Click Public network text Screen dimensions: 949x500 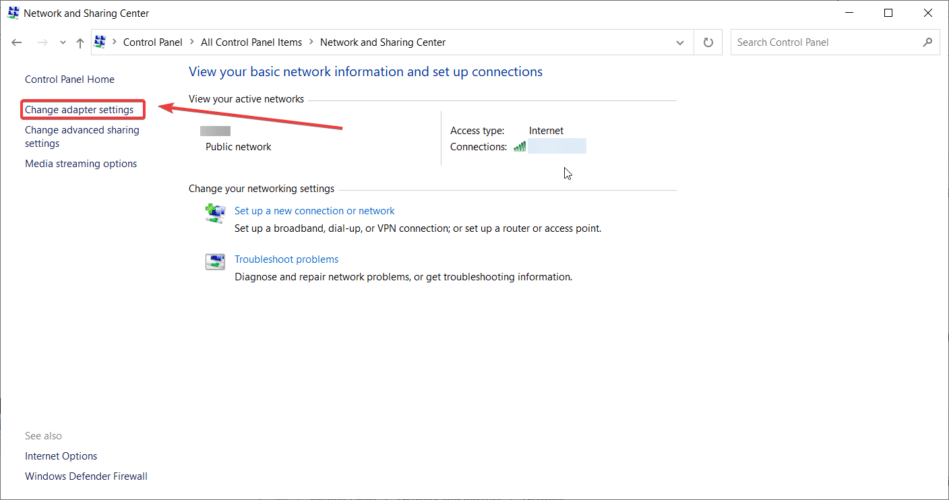238,146
